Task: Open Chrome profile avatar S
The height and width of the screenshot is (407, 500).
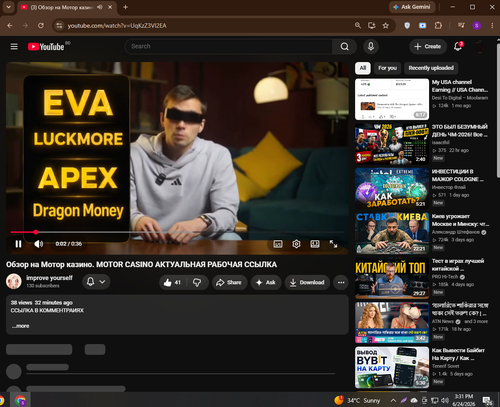Action: (x=477, y=26)
